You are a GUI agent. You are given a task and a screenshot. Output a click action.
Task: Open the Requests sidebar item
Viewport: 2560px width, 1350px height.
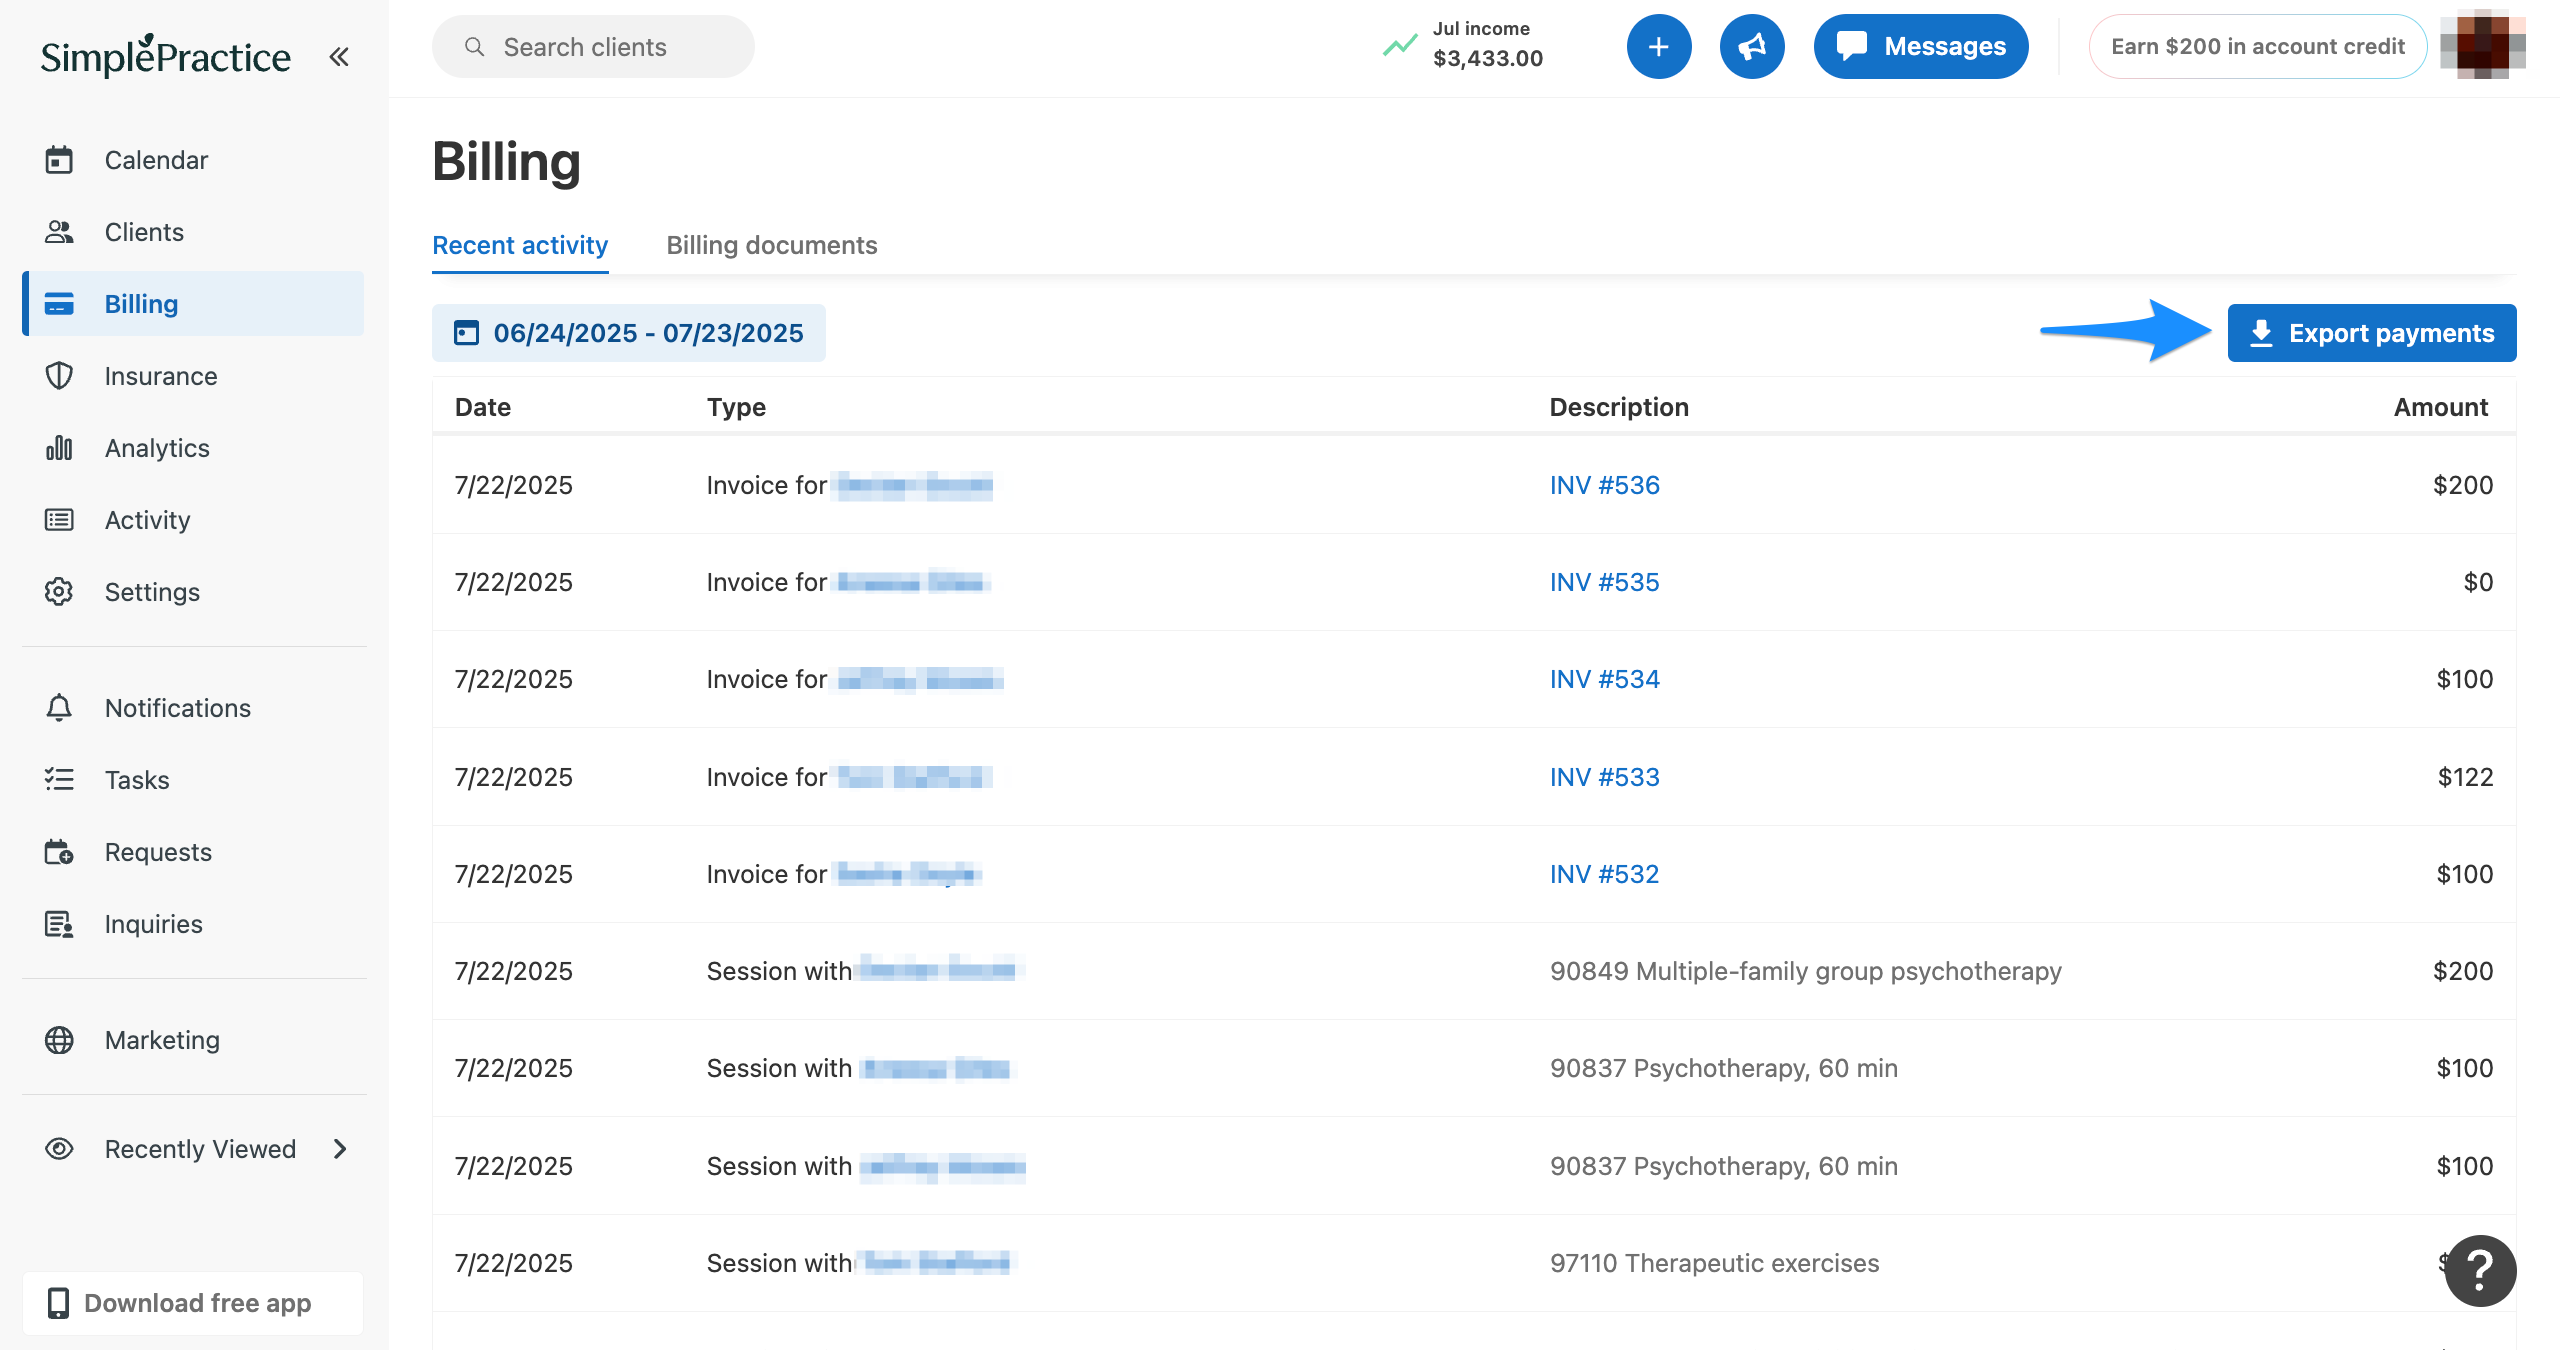click(158, 852)
